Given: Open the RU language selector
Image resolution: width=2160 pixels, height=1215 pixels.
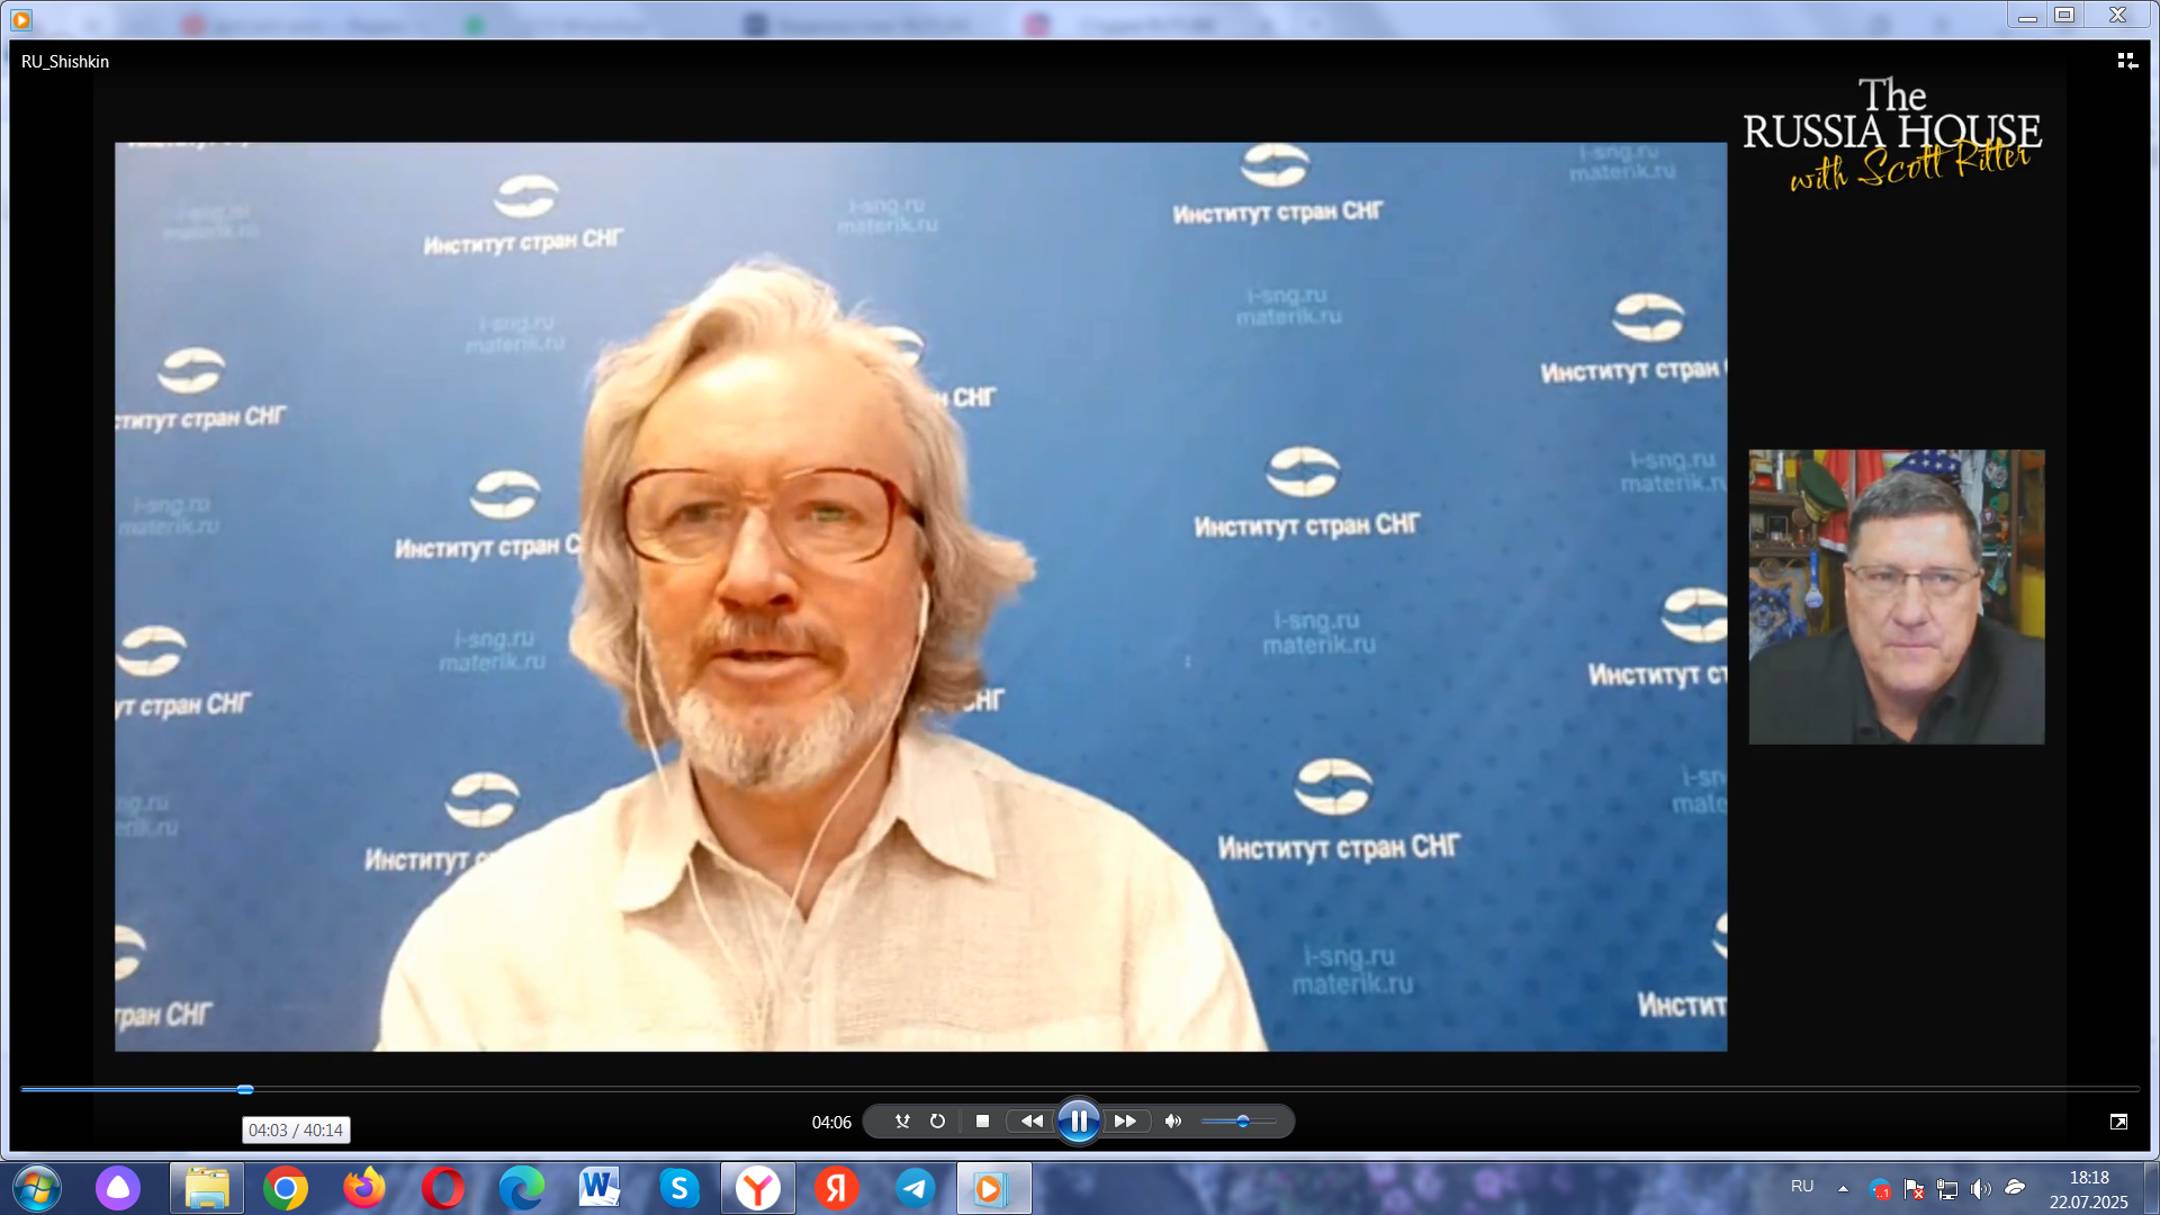Looking at the screenshot, I should [x=1802, y=1186].
